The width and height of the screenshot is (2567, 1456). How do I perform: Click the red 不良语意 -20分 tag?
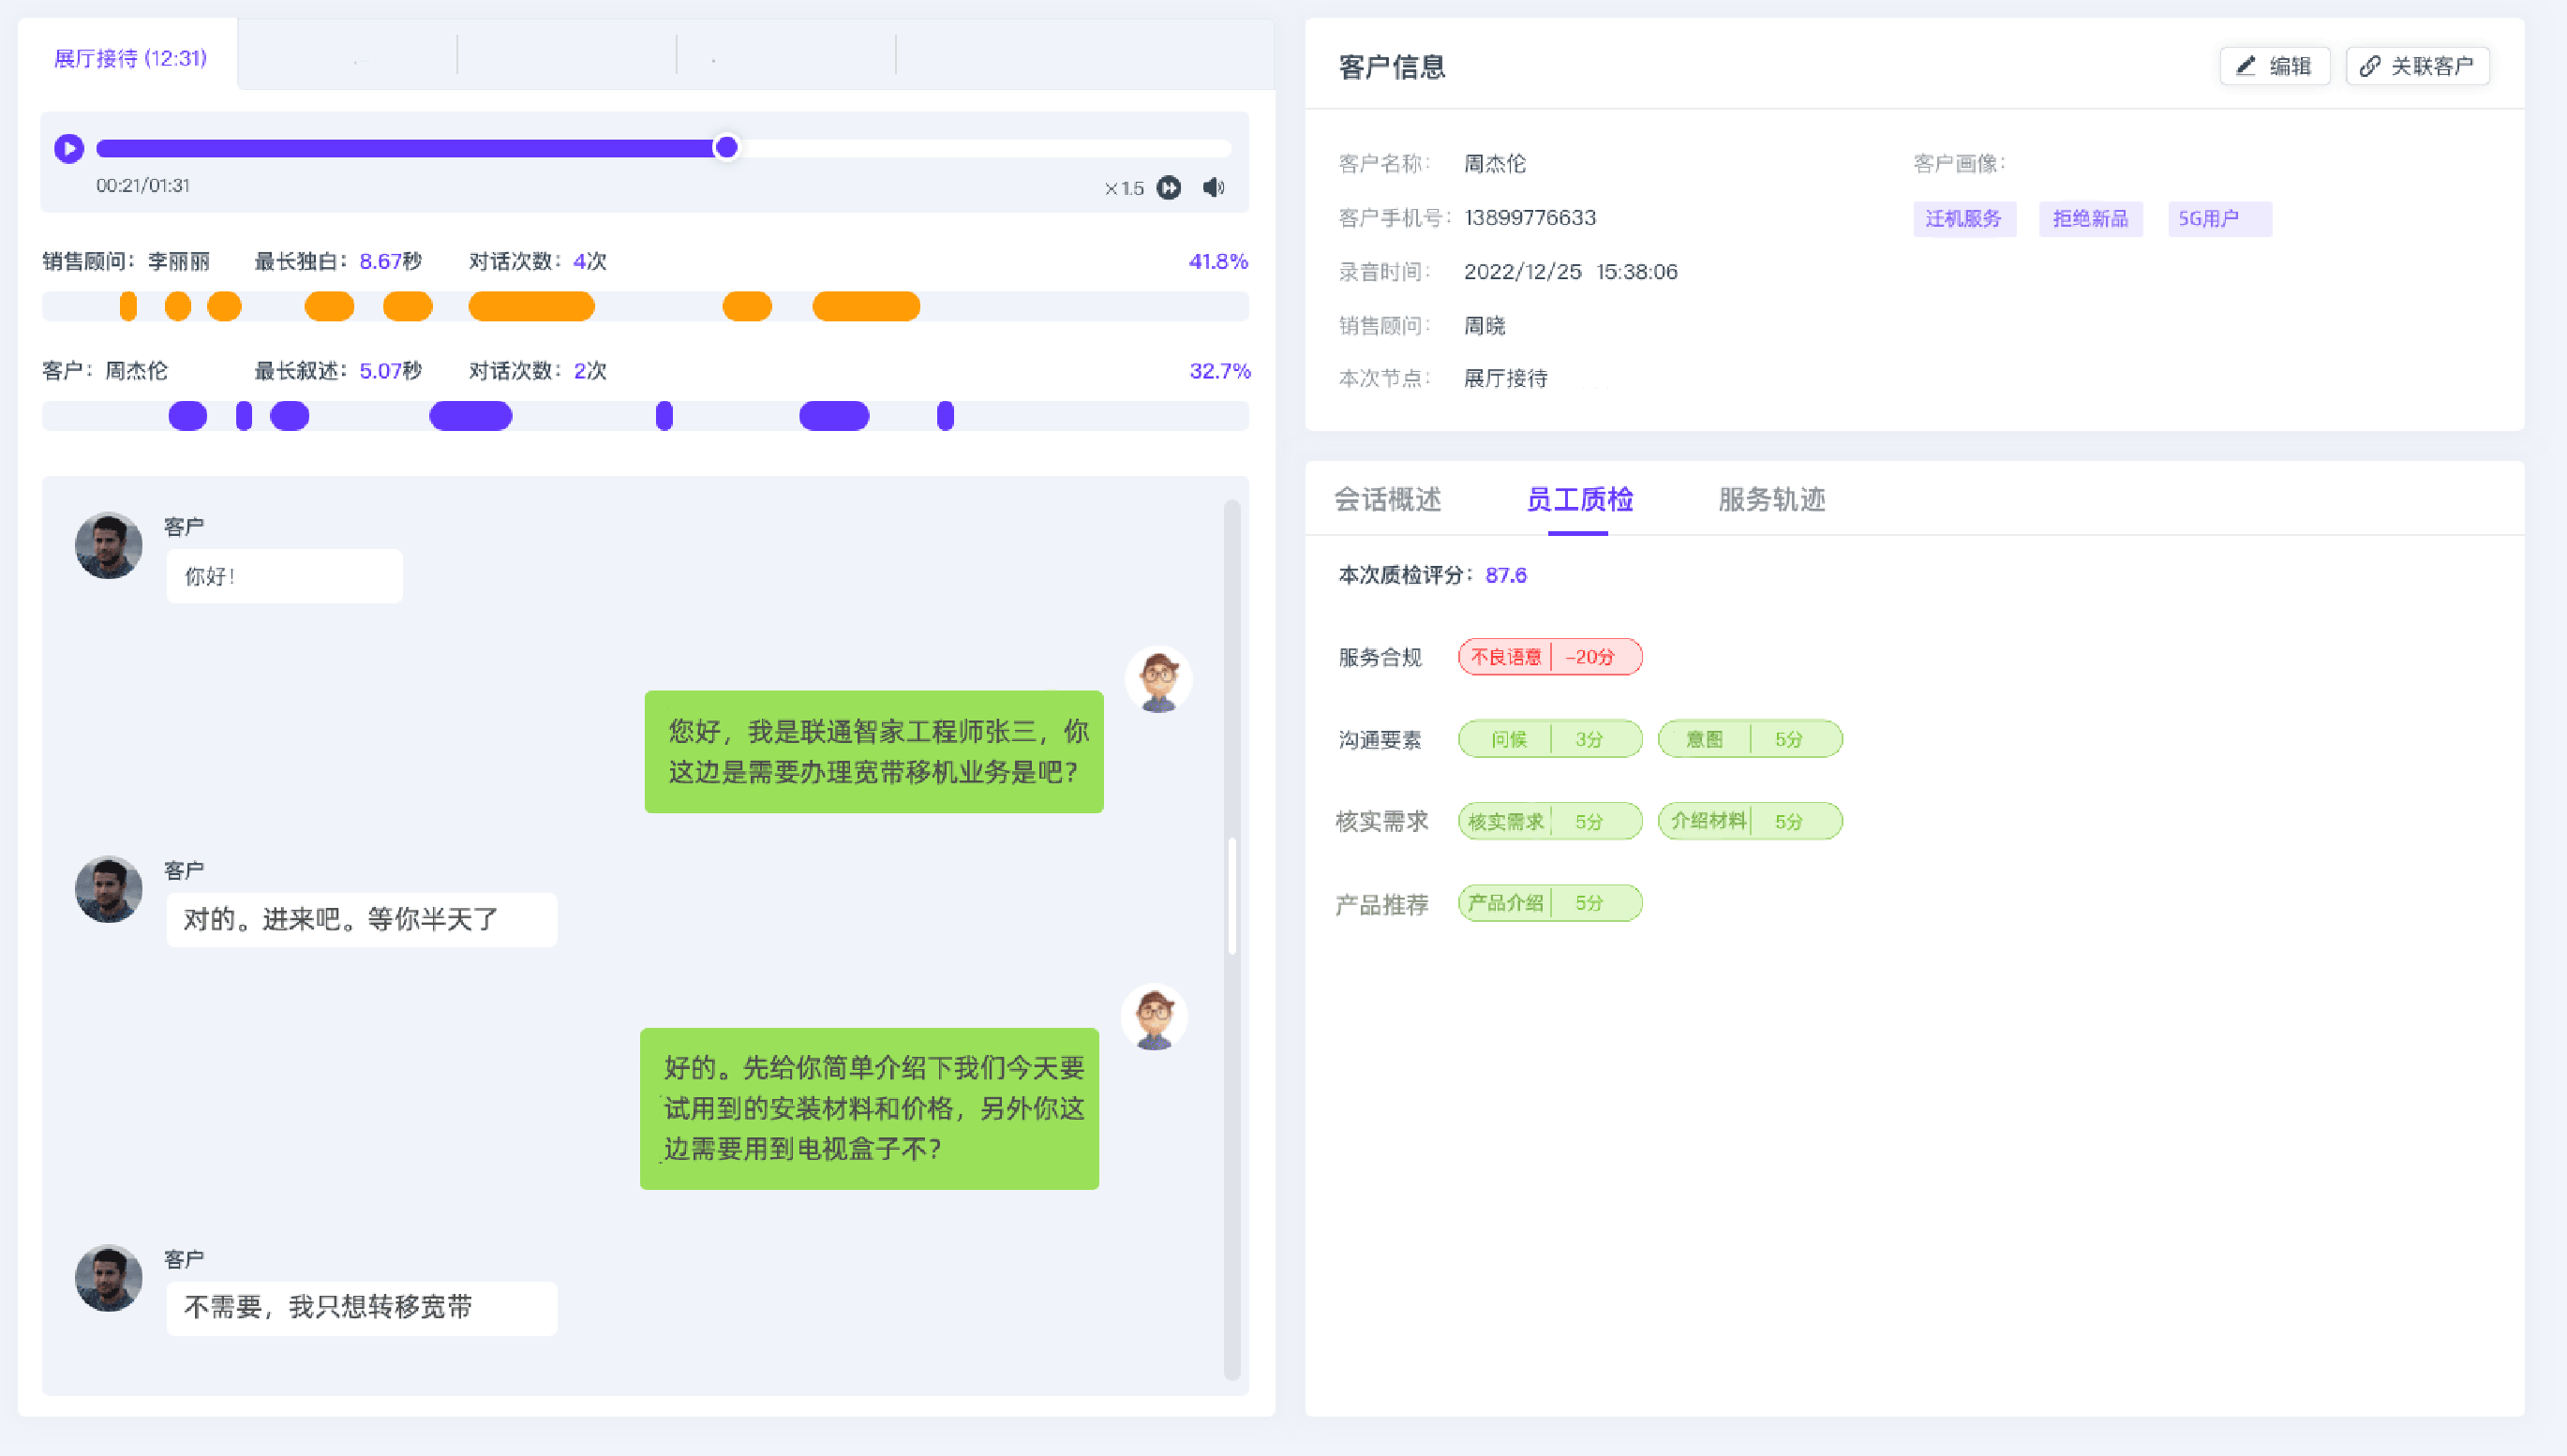tap(1549, 657)
